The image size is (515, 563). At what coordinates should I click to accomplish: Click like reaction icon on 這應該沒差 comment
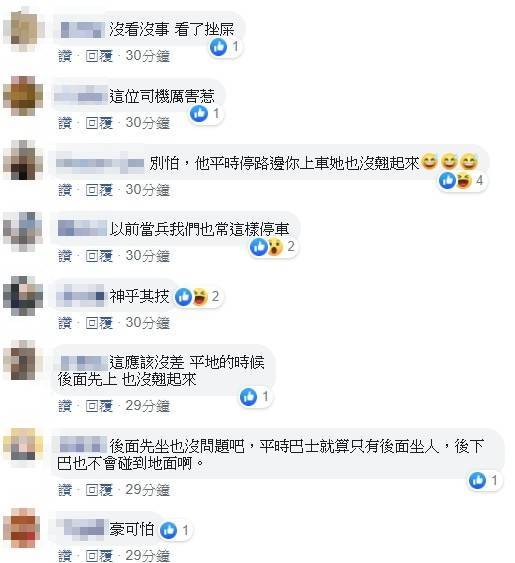(249, 397)
